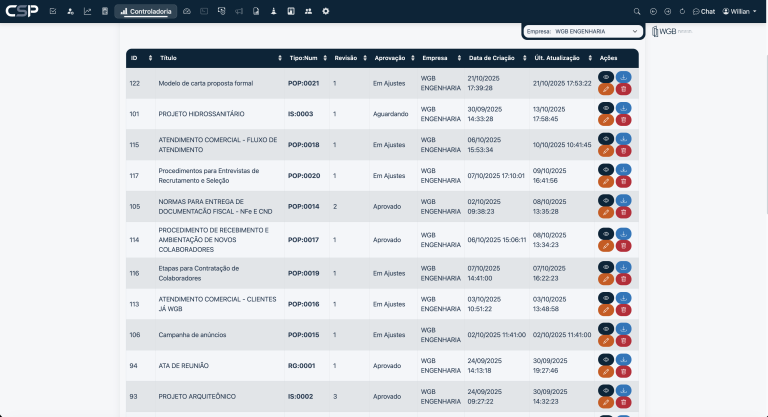
Task: Delete the POP:0017 row
Action: pyautogui.click(x=624, y=246)
